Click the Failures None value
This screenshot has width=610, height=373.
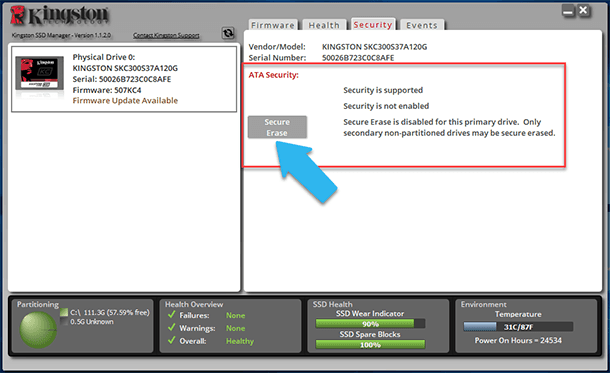pos(235,315)
